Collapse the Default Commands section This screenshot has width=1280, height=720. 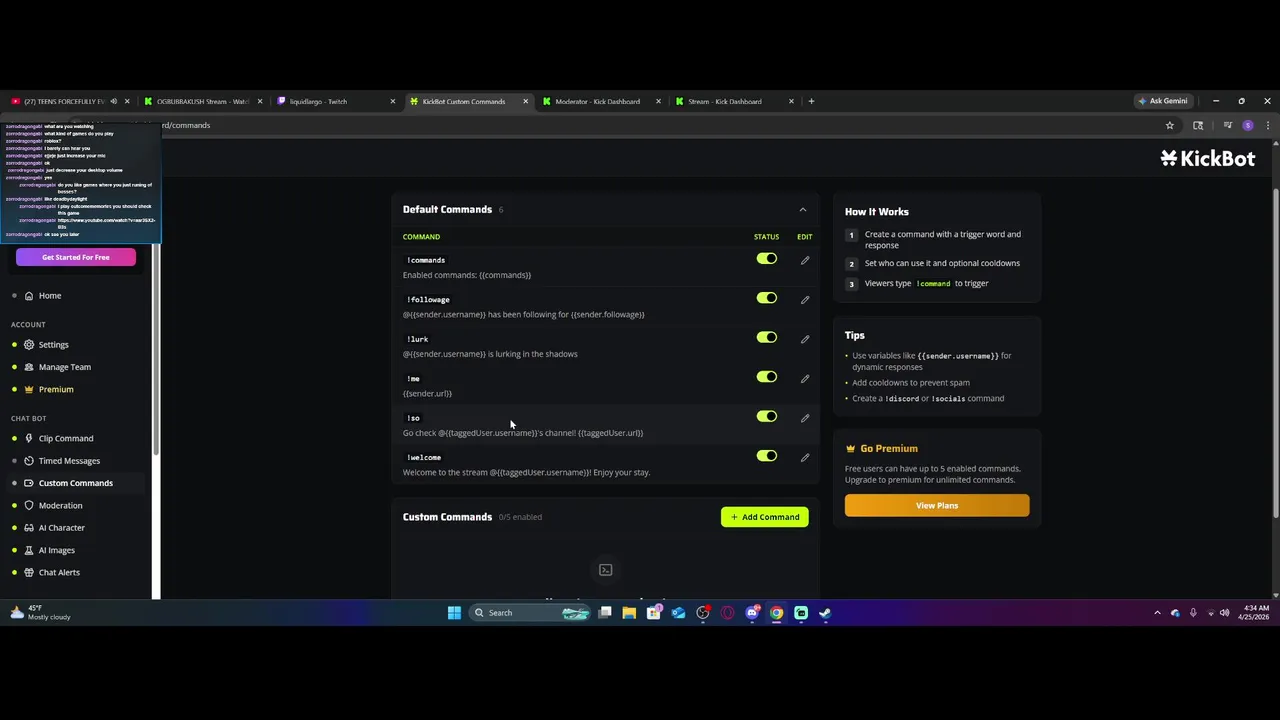point(802,210)
